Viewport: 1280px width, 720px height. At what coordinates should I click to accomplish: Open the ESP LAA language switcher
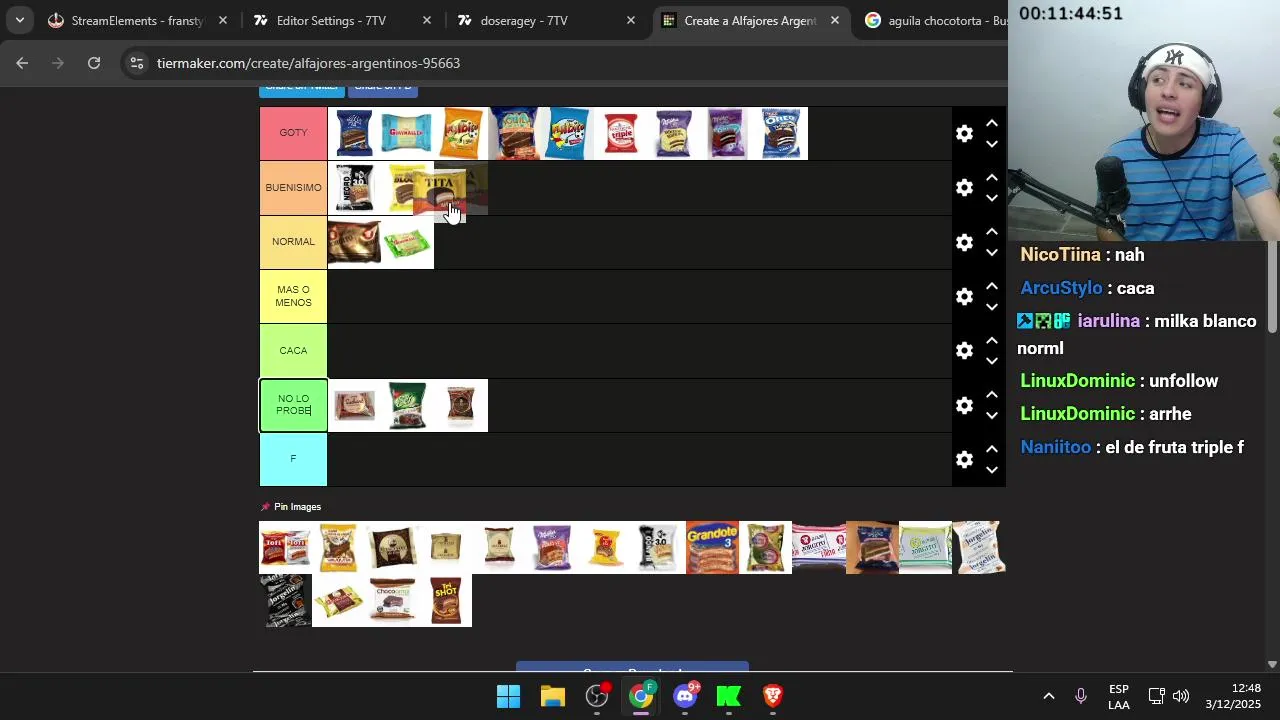1119,697
